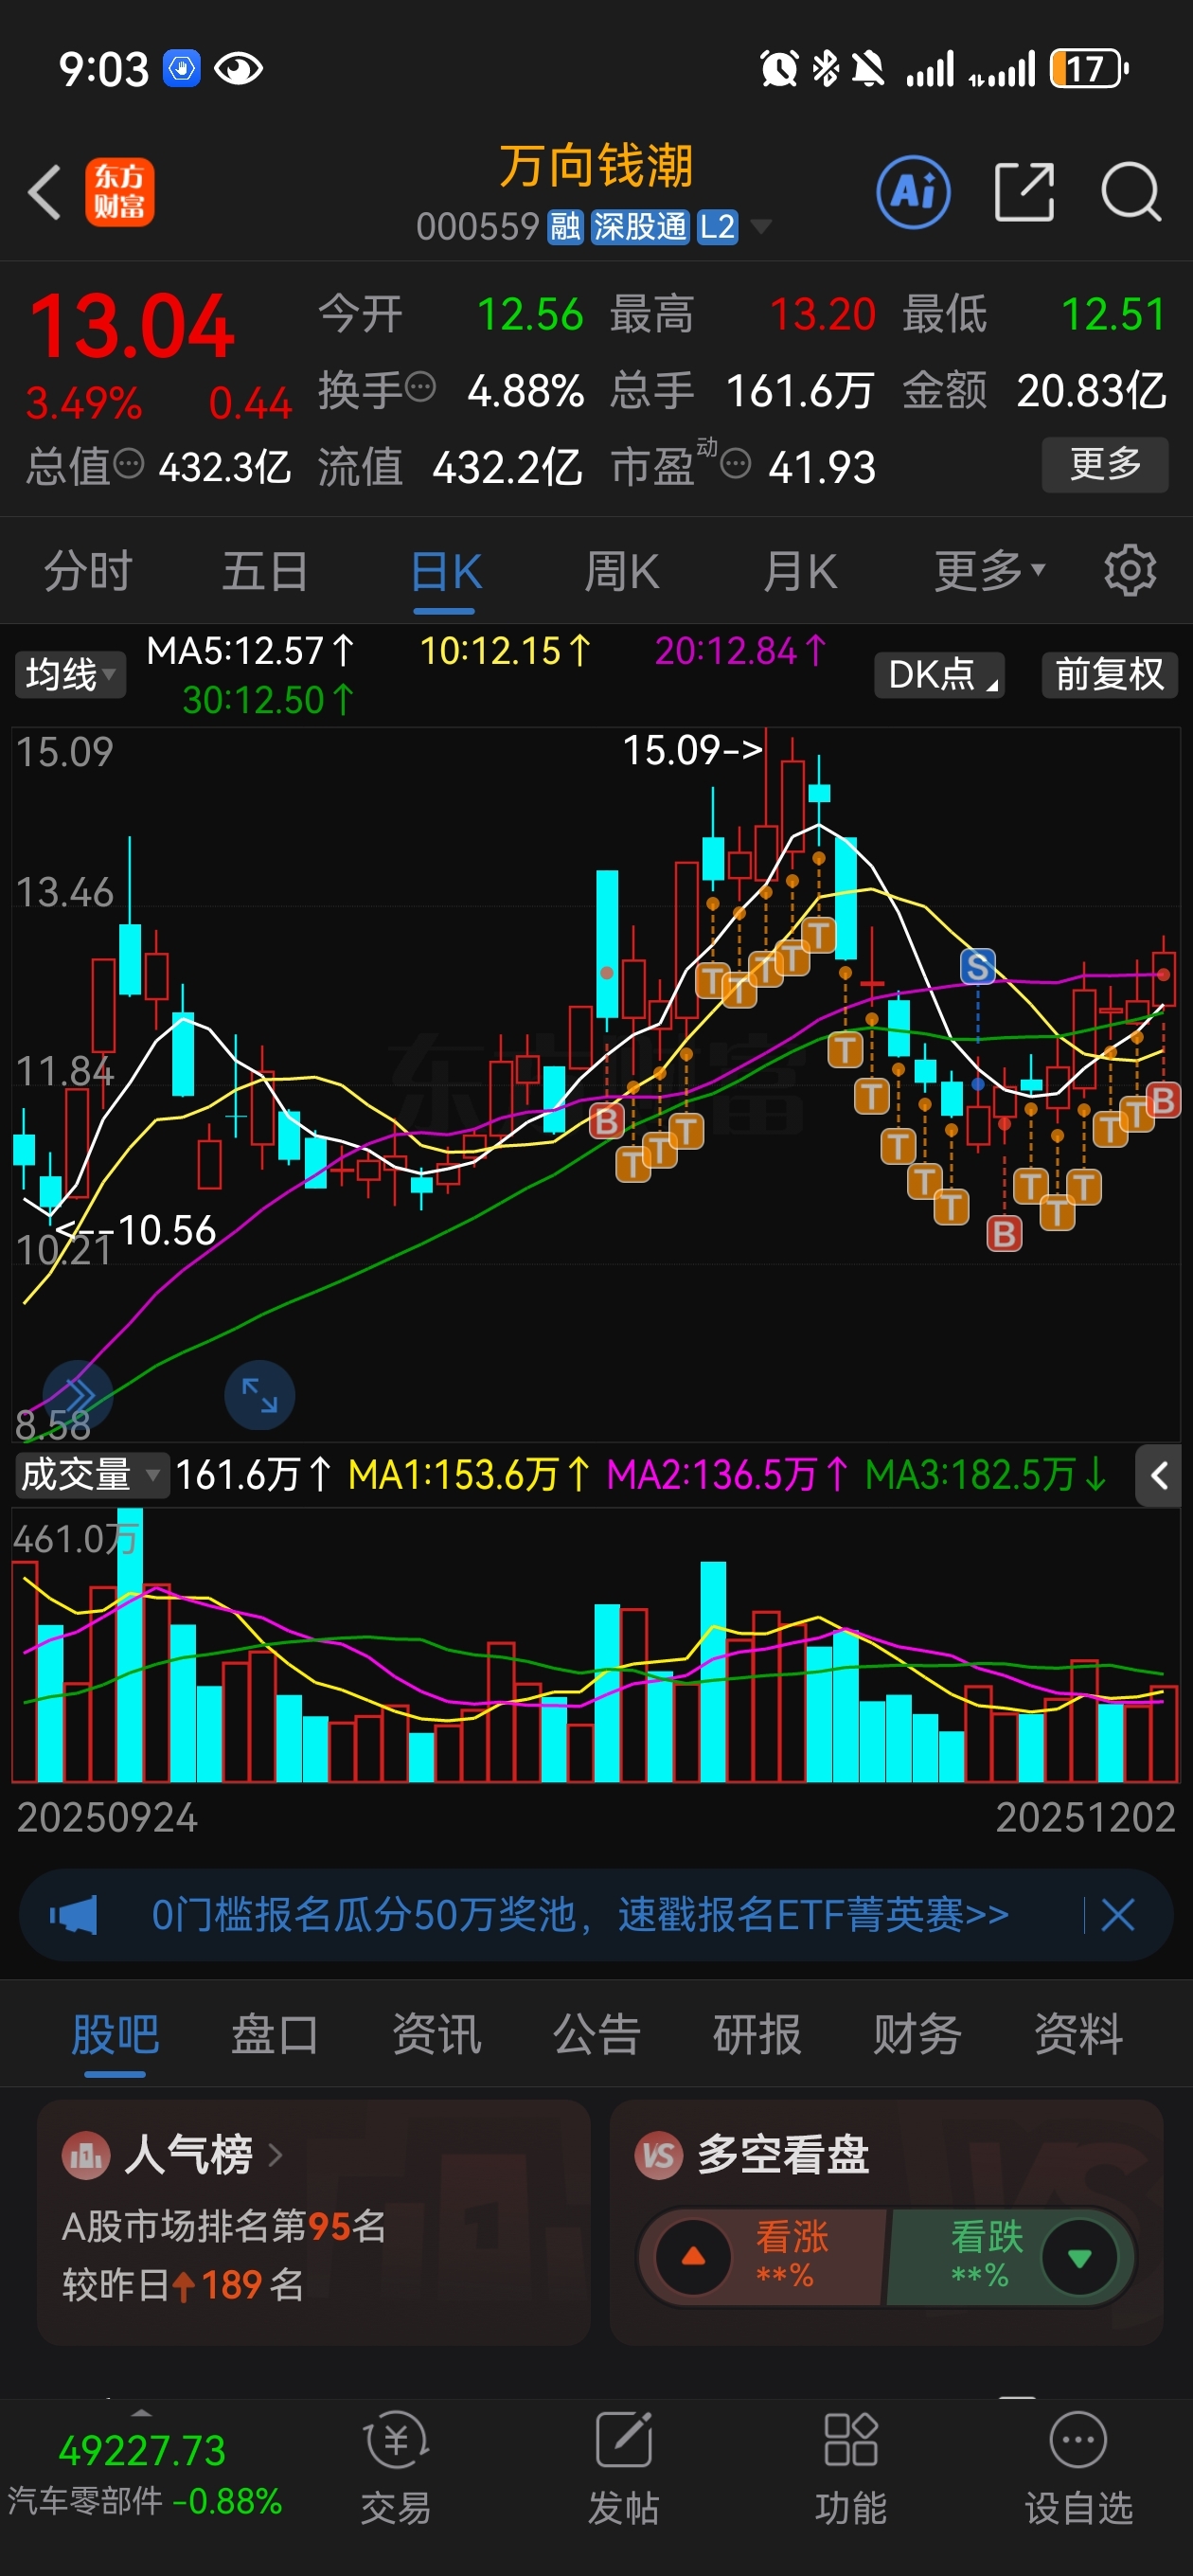Tap the 15.09 high price label
1193x2576 pixels.
[693, 750]
